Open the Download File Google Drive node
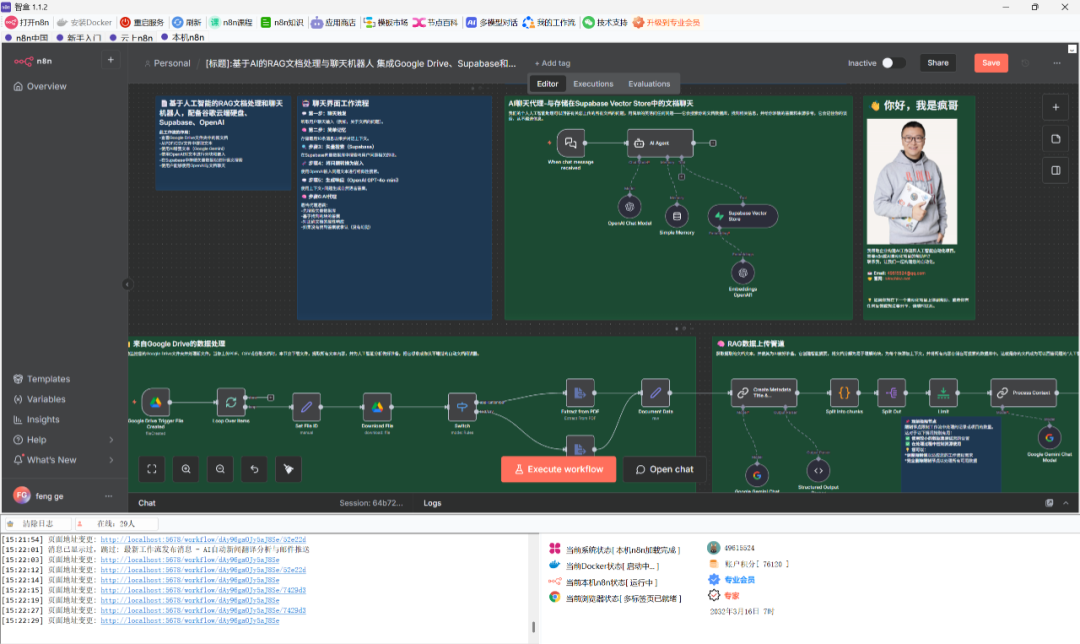 (x=377, y=407)
